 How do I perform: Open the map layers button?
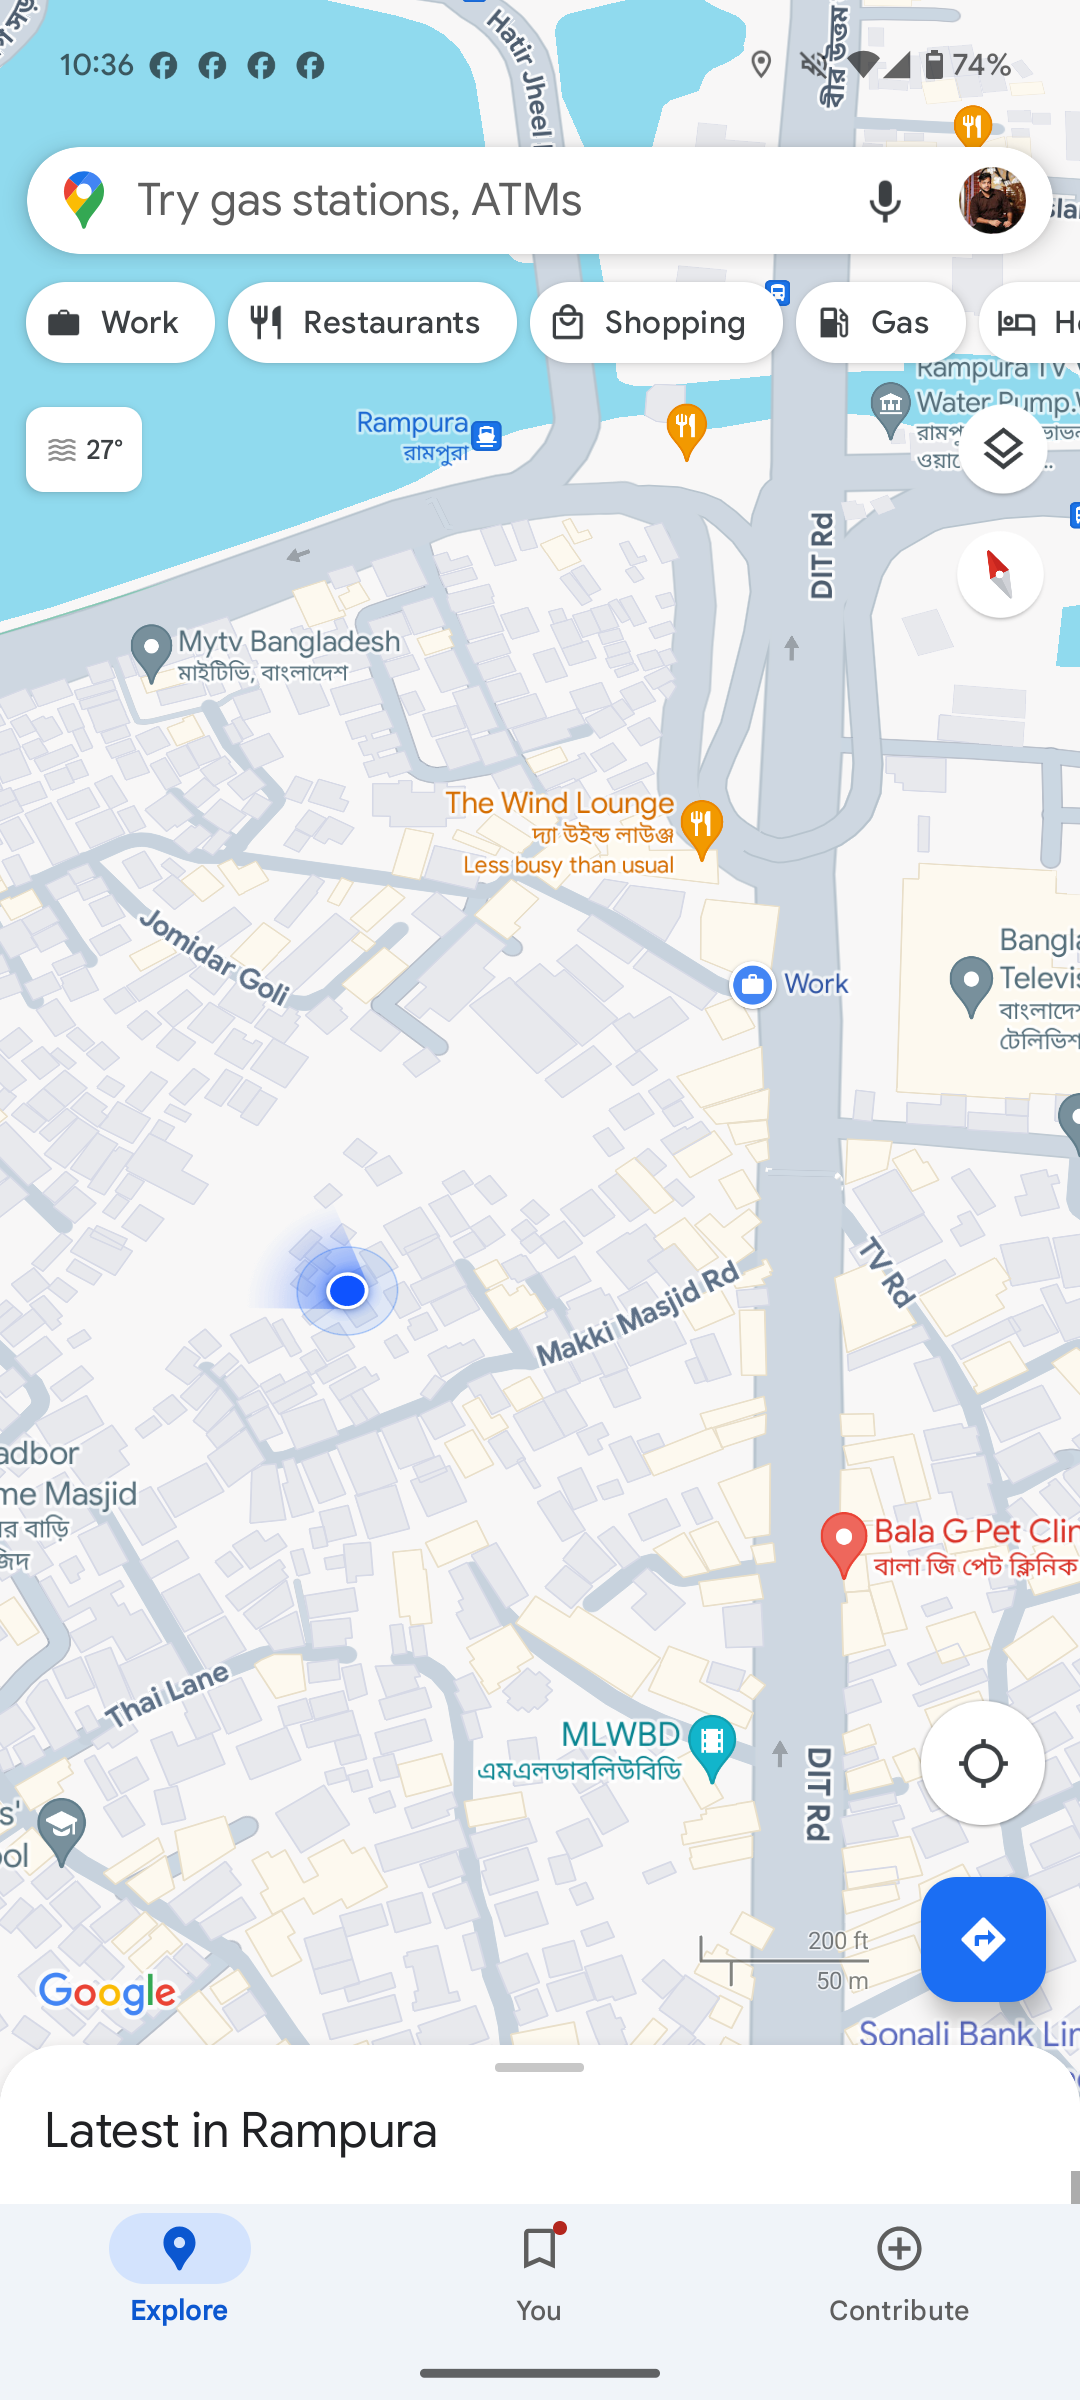pos(1003,450)
